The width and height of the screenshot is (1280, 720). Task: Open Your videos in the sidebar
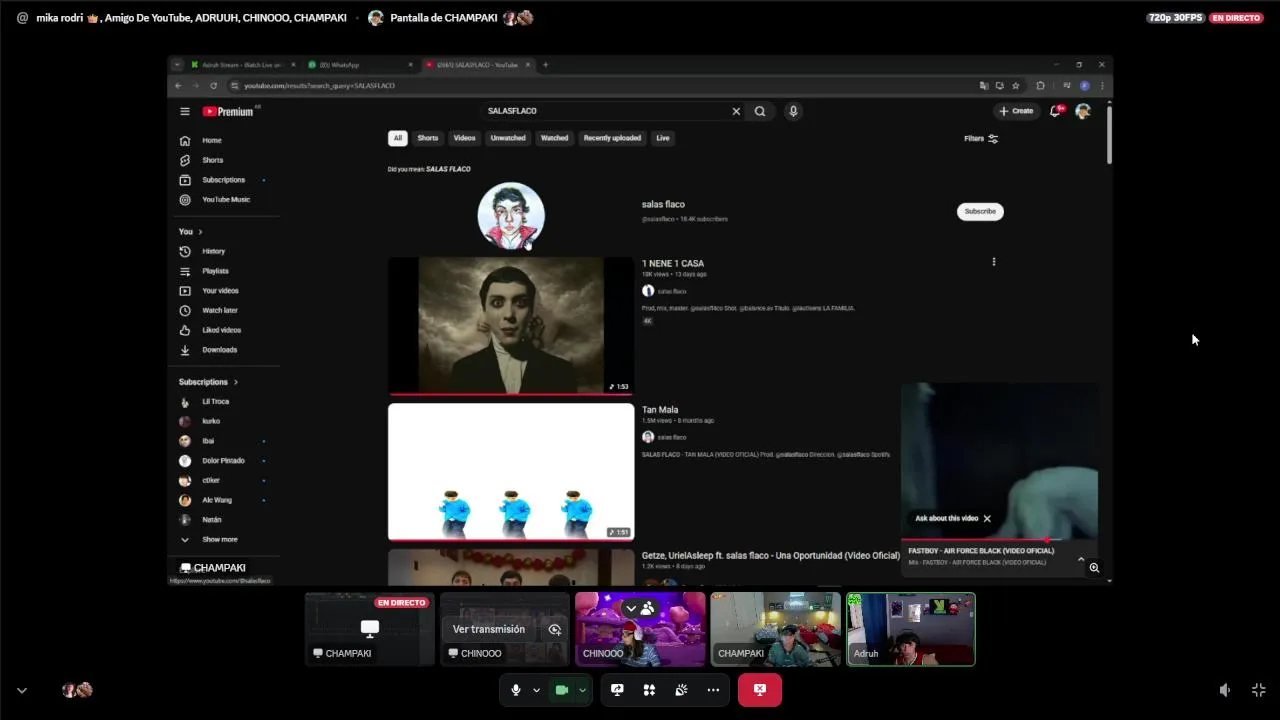coord(219,291)
